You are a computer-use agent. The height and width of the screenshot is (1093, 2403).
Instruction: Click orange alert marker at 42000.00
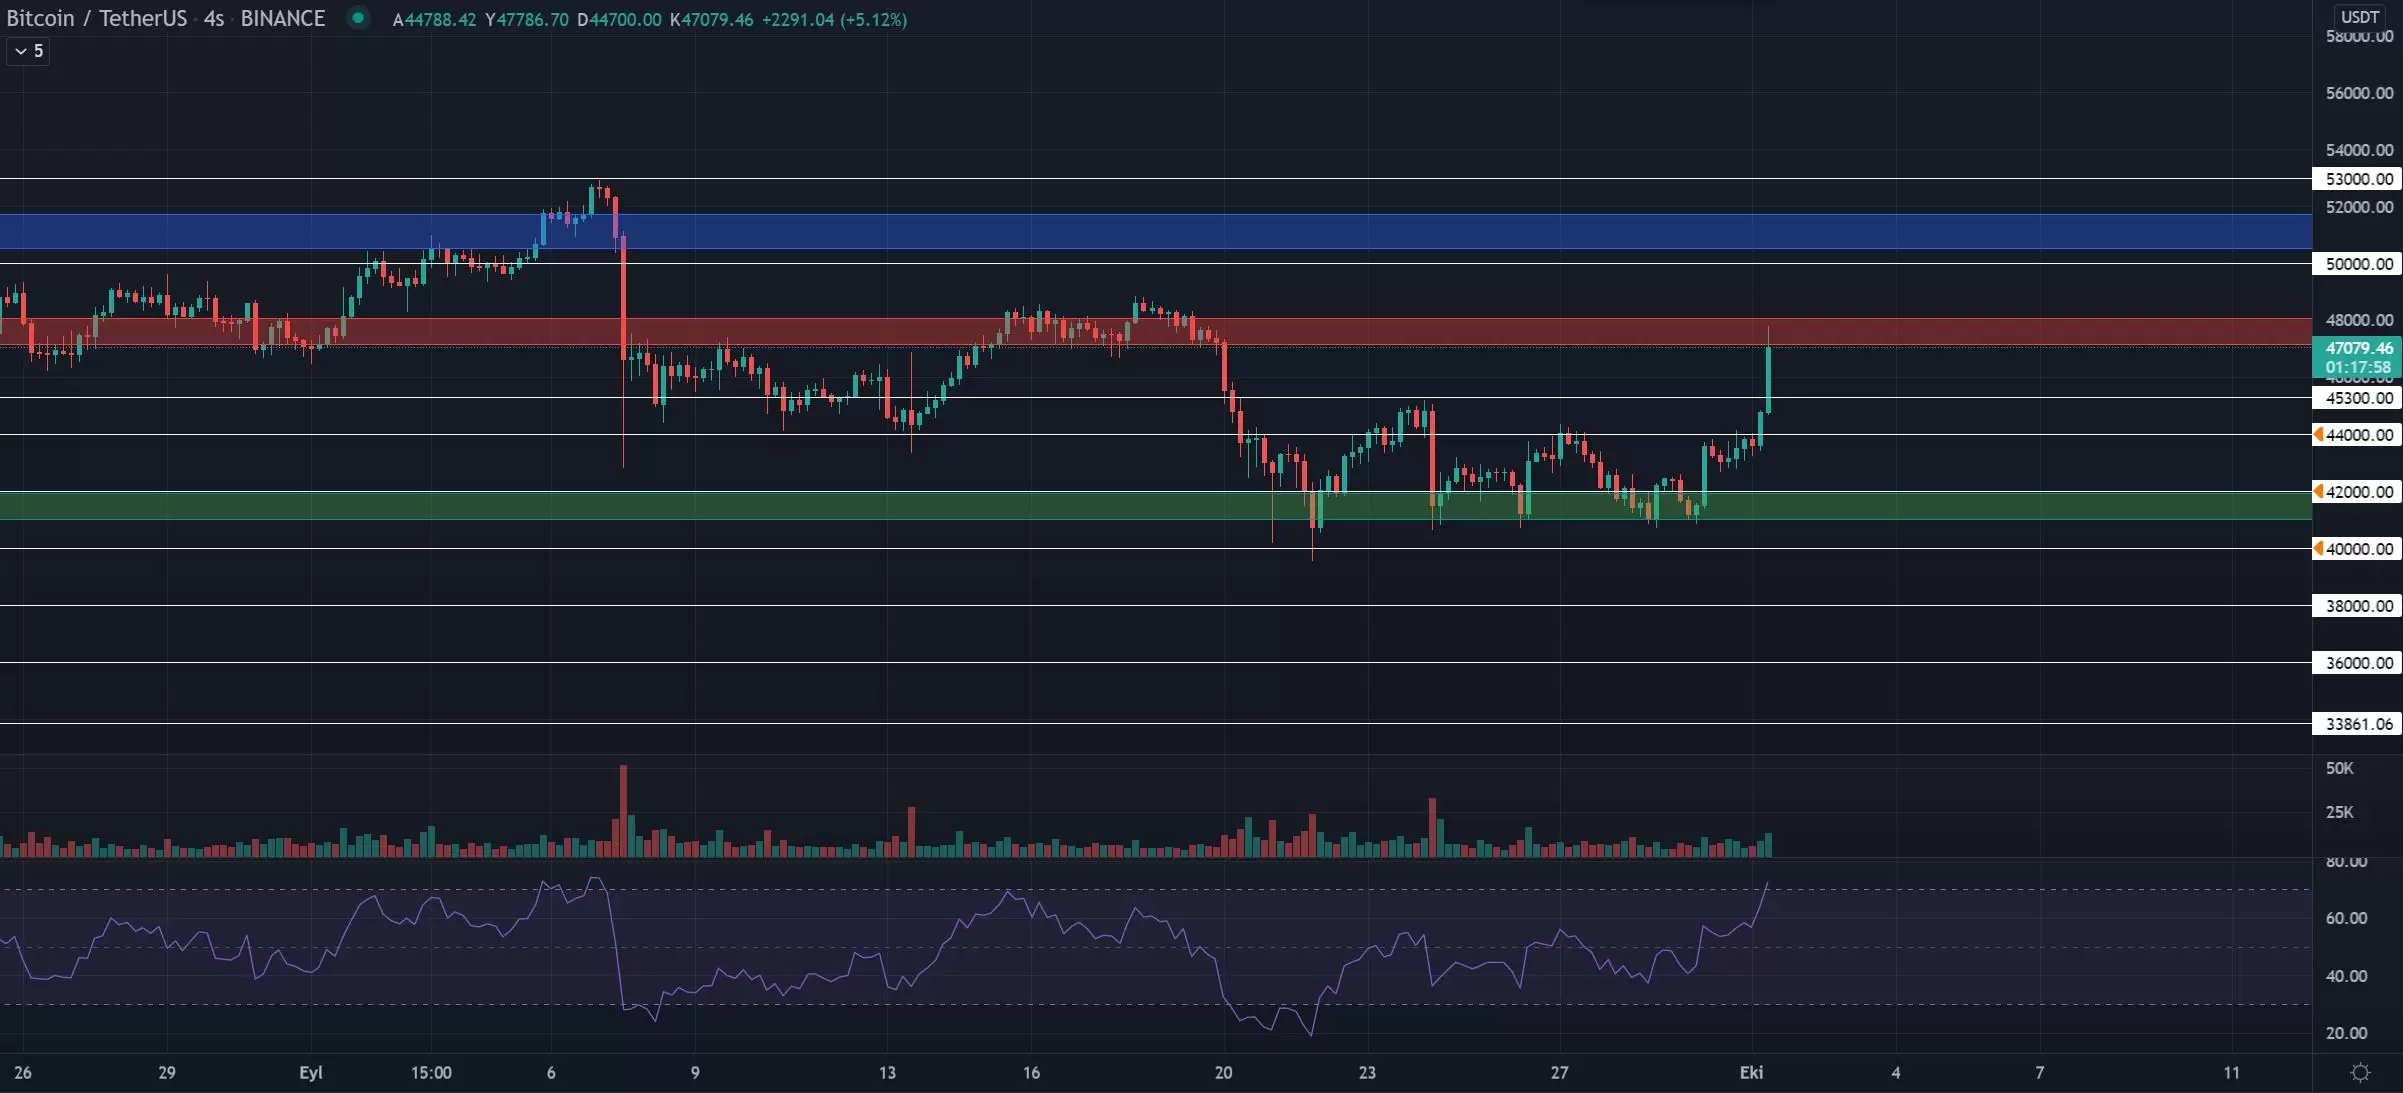[x=2318, y=491]
